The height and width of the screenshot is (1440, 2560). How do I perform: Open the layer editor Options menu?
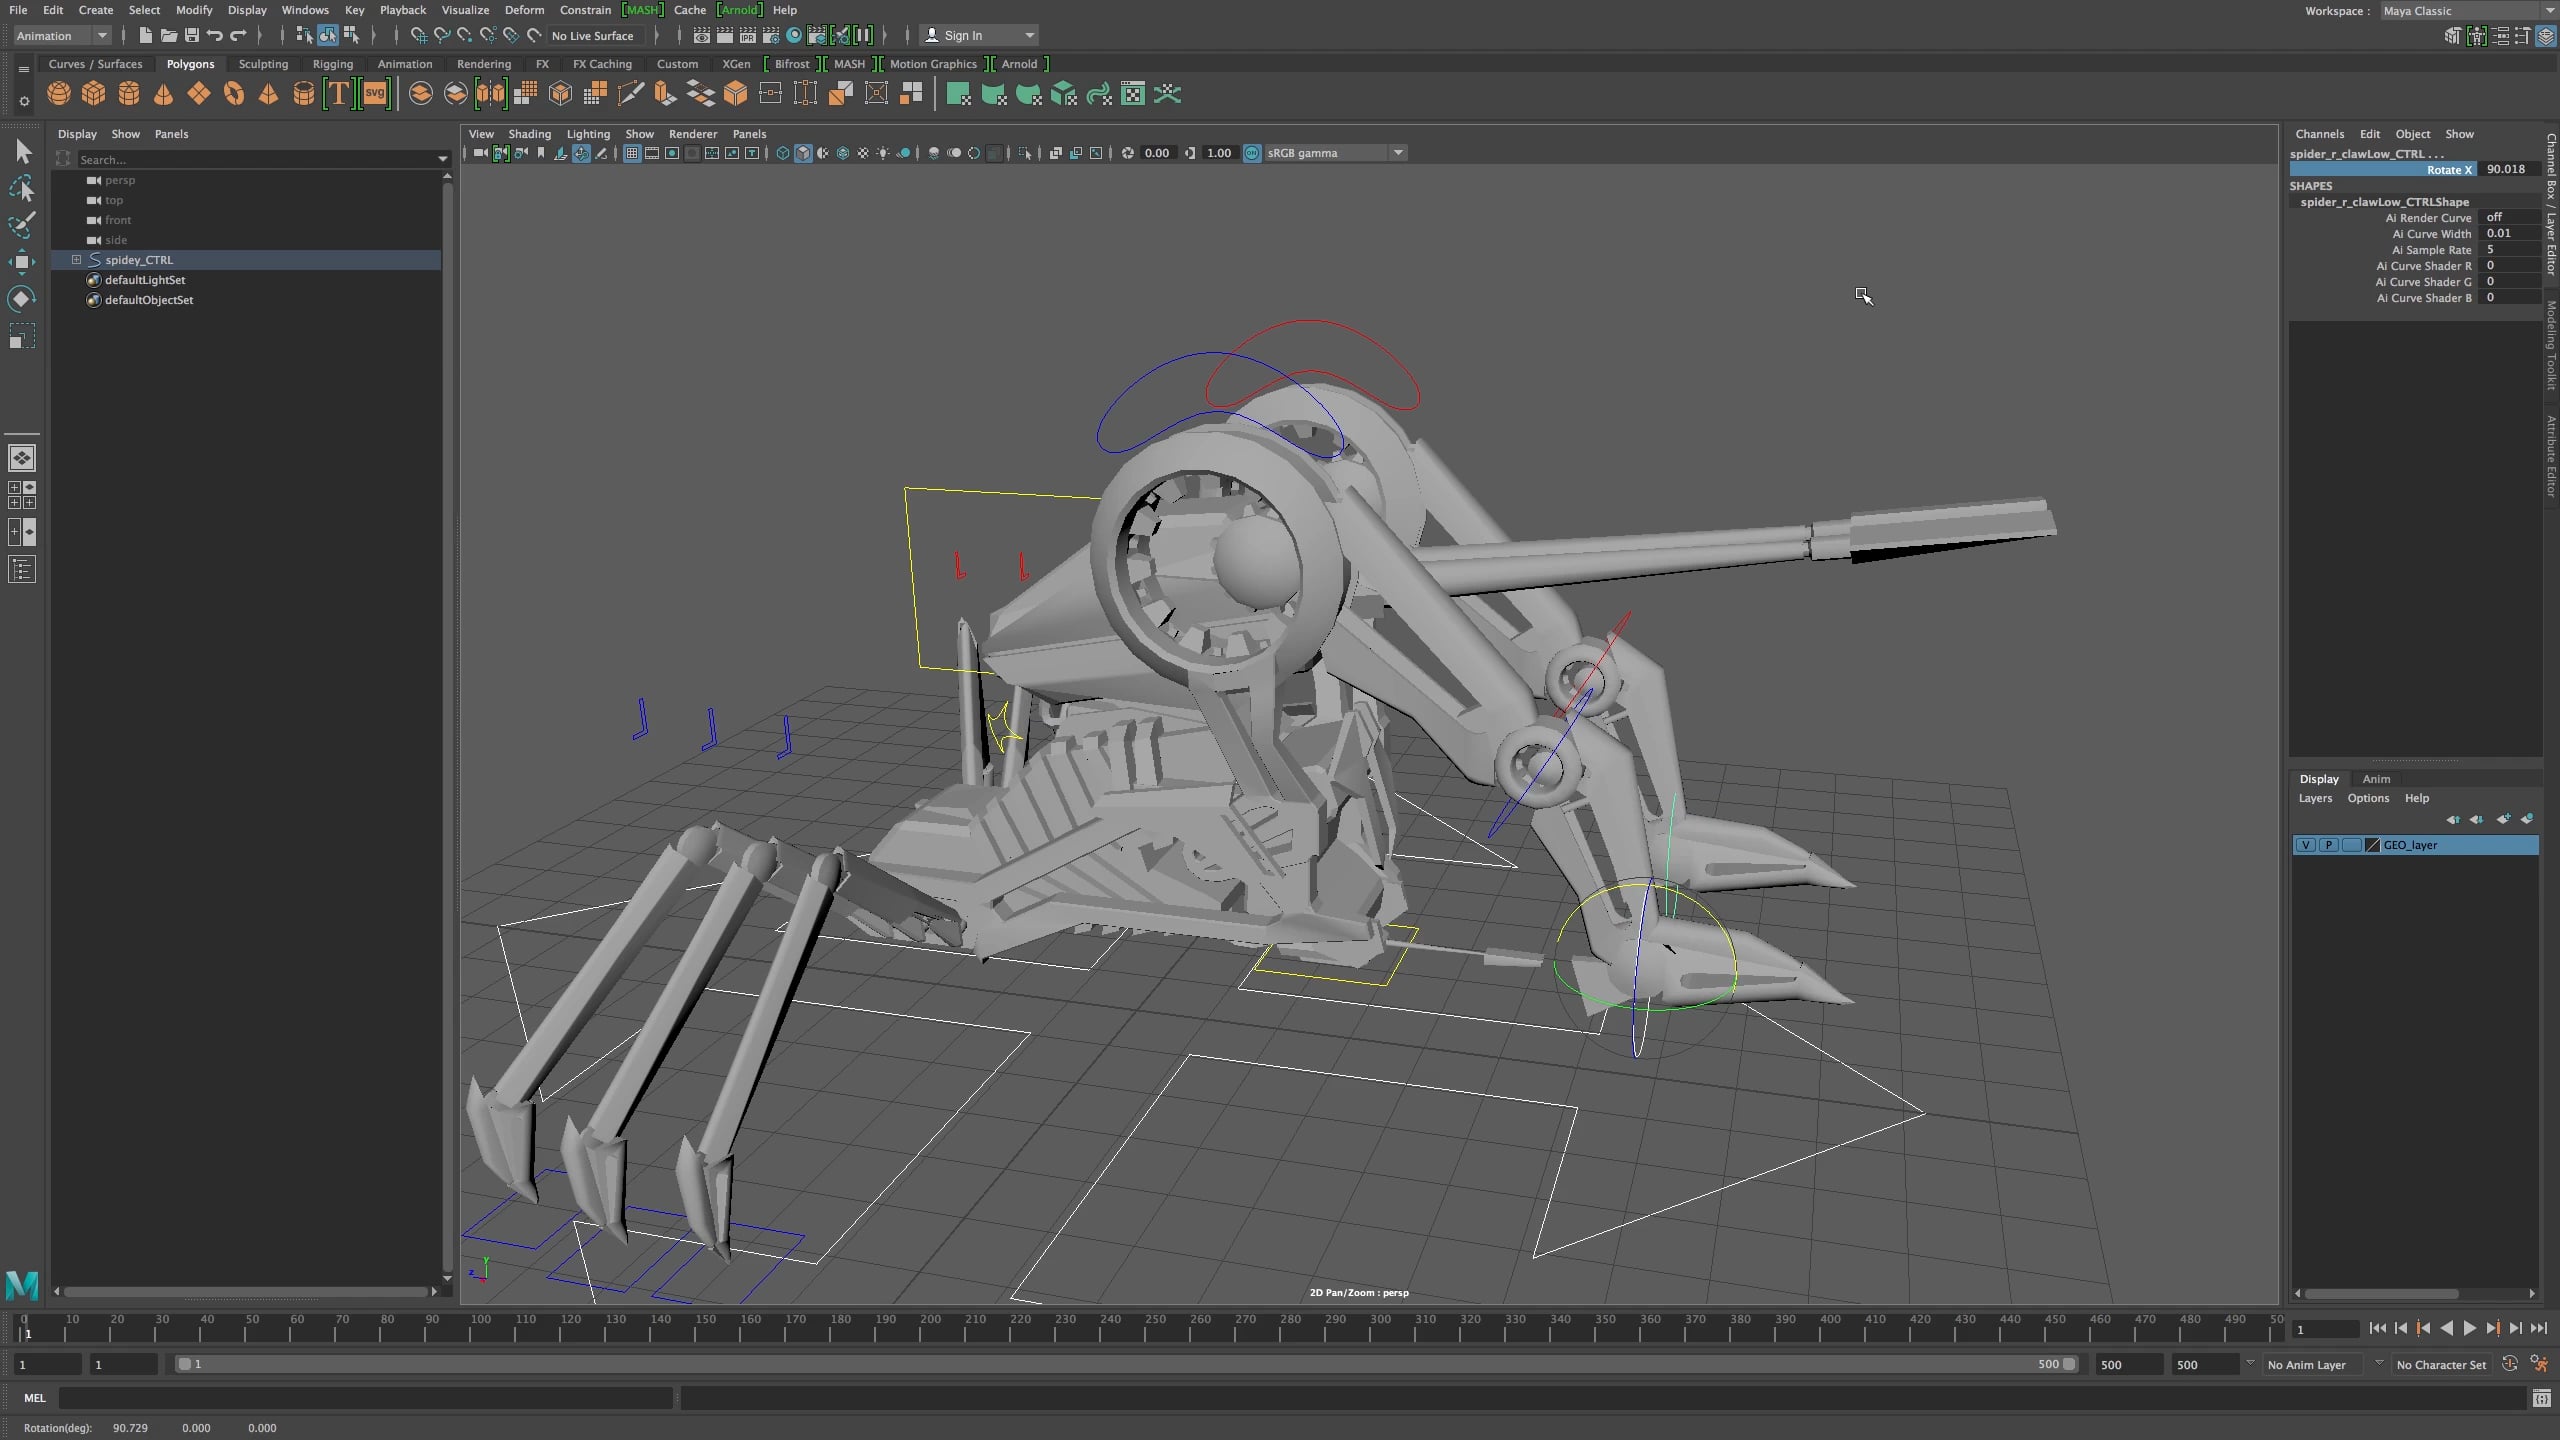coord(2368,798)
